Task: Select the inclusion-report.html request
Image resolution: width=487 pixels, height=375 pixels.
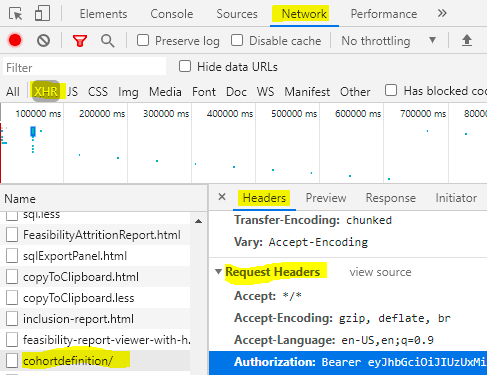Action: click(95, 319)
